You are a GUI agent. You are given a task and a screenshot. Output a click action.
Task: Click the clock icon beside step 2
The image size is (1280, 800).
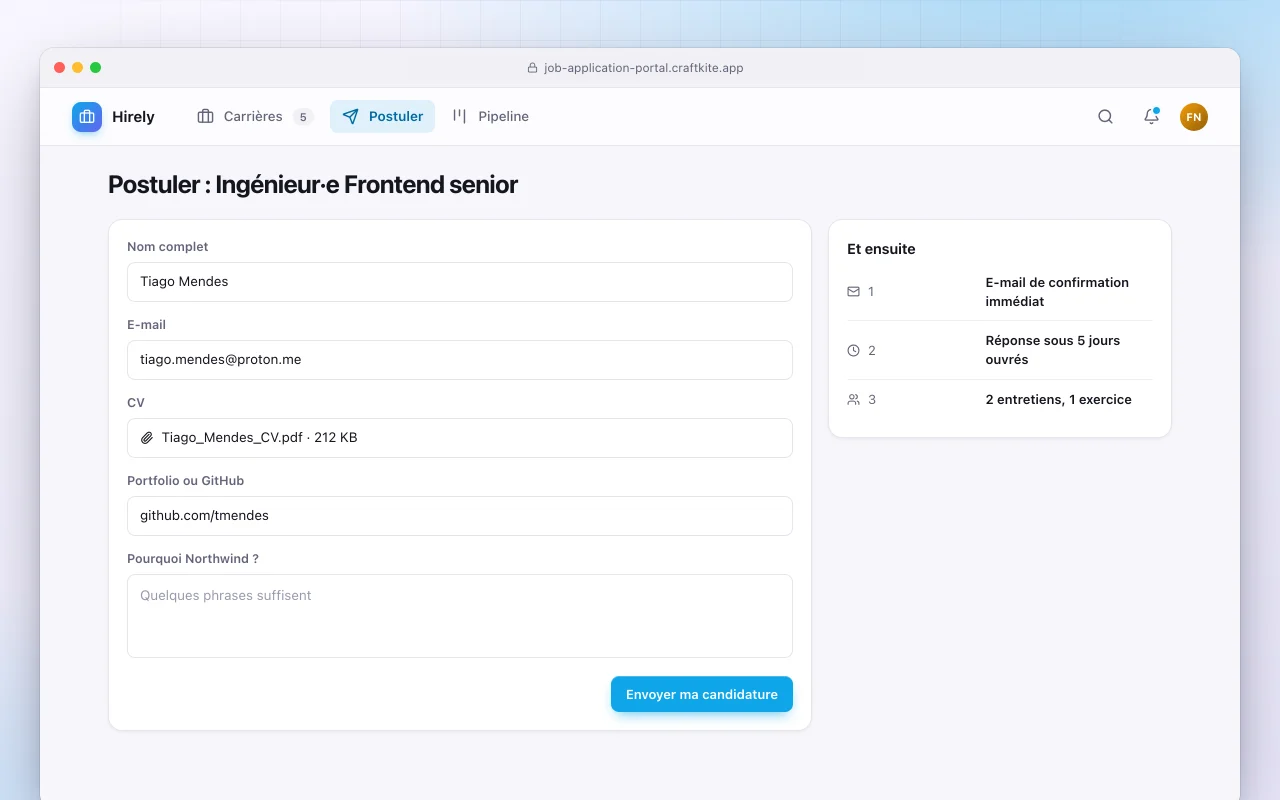pos(853,351)
